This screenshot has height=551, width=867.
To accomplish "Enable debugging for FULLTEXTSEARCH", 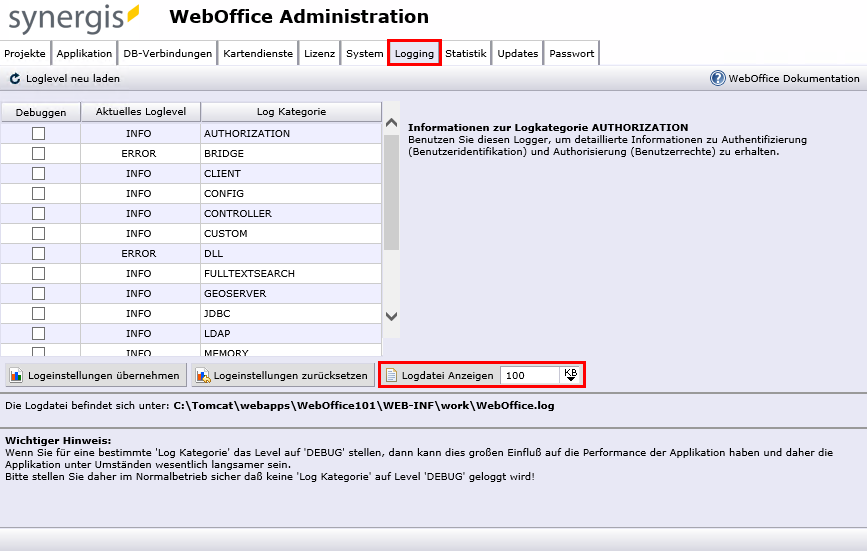I will pyautogui.click(x=38, y=273).
